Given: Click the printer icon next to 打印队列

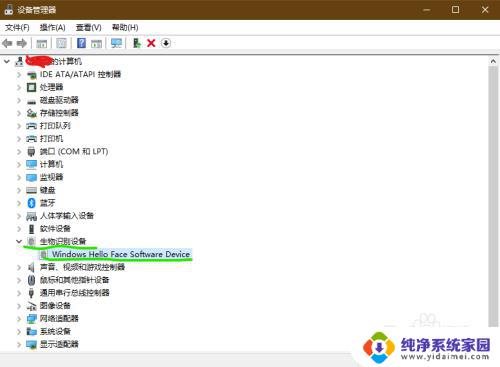Looking at the screenshot, I should 31,126.
